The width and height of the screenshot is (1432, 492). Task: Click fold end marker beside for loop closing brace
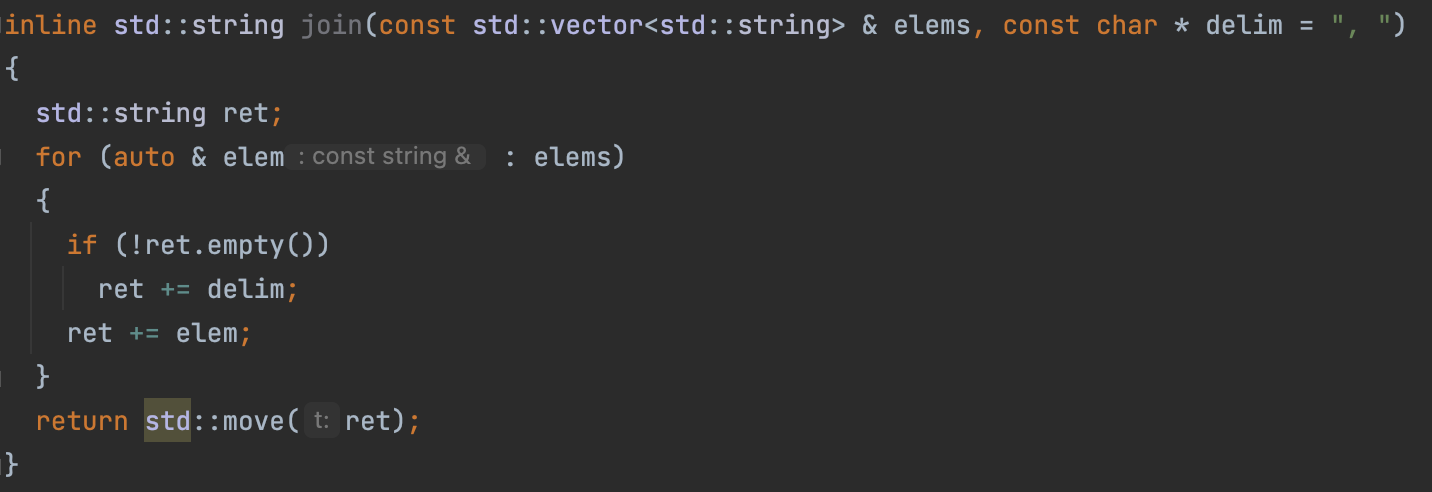point(2,377)
